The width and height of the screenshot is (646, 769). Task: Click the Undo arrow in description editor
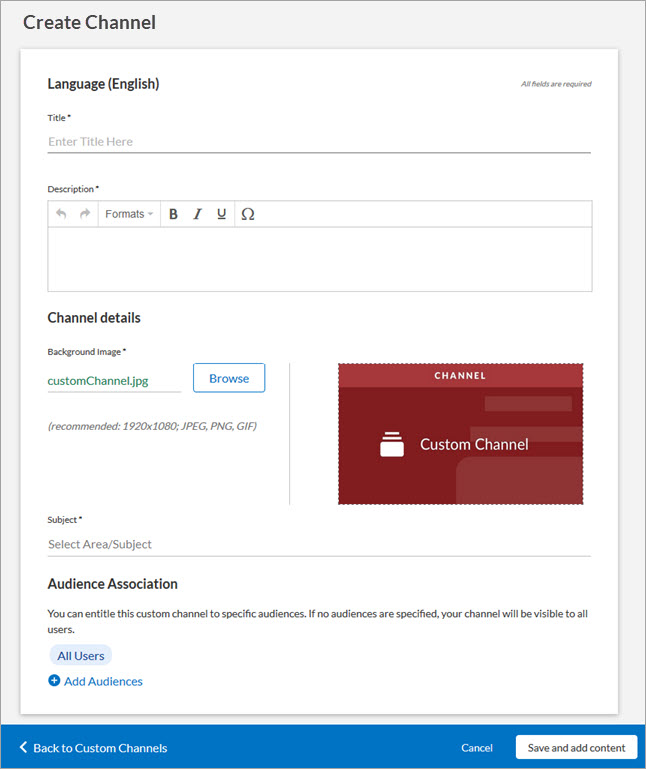point(61,214)
